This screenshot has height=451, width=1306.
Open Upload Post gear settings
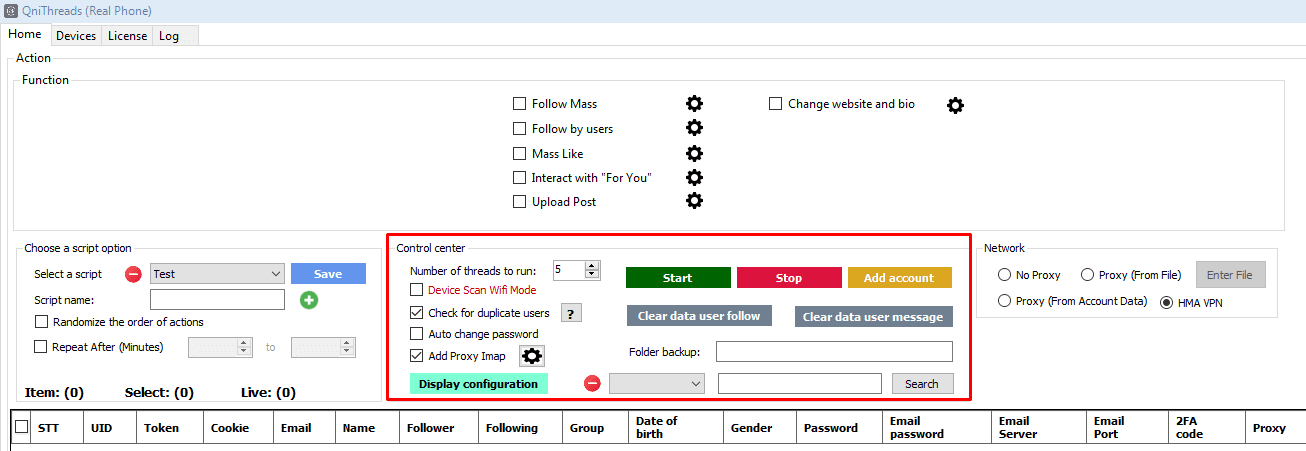point(694,201)
